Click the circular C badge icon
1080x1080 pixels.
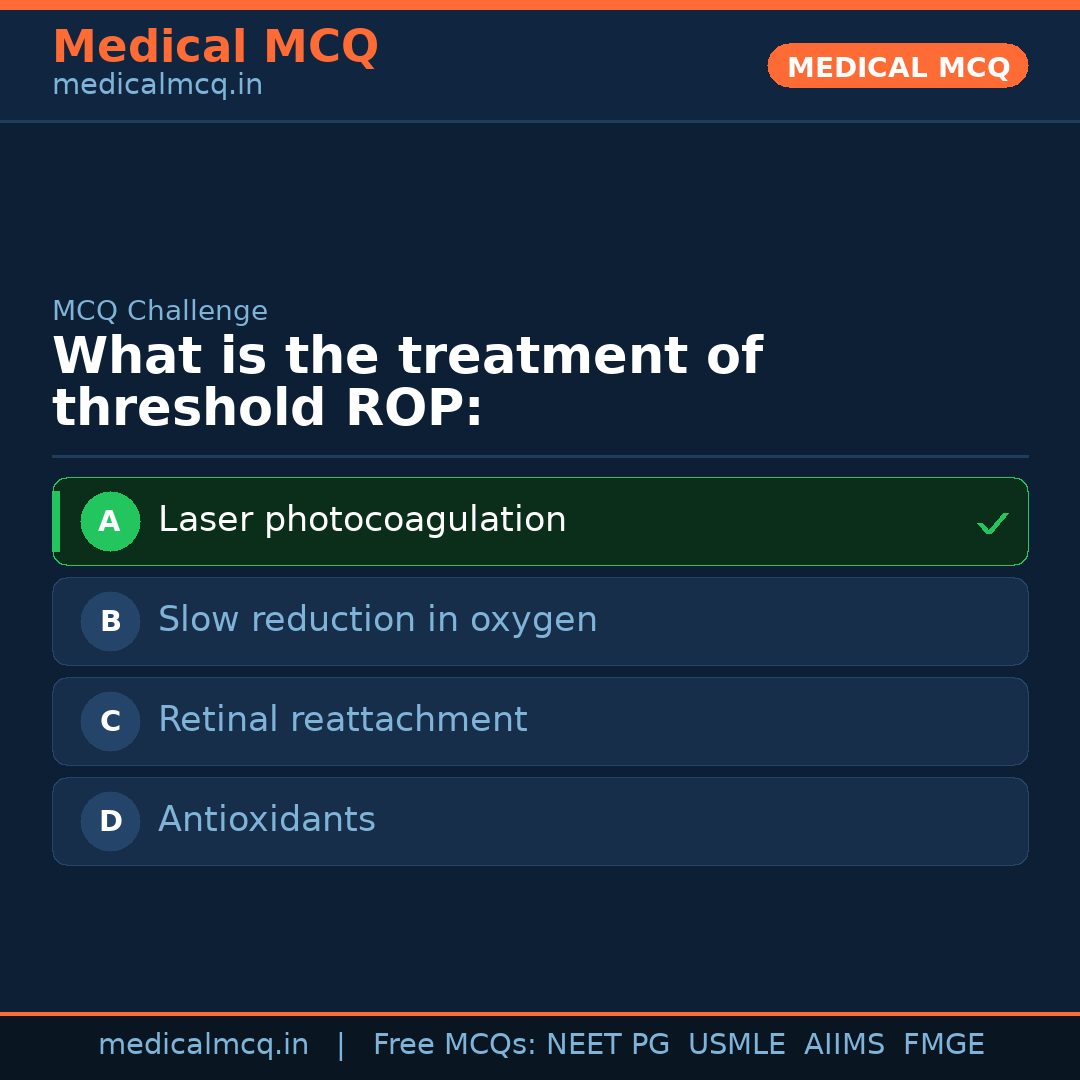pos(110,721)
